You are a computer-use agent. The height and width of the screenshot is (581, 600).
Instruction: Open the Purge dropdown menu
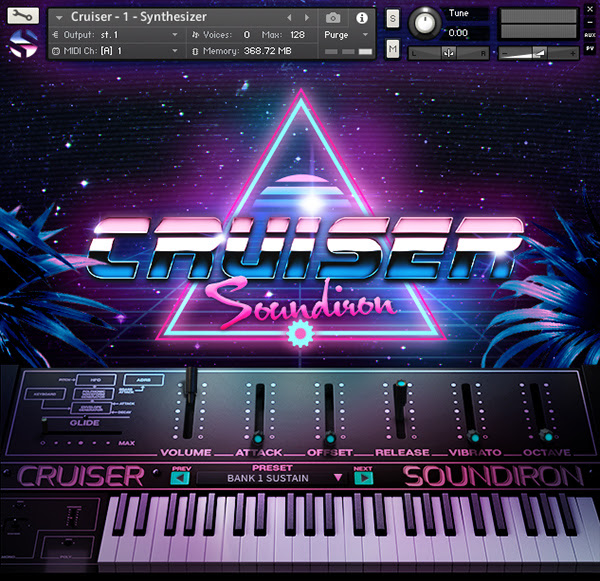click(x=365, y=35)
